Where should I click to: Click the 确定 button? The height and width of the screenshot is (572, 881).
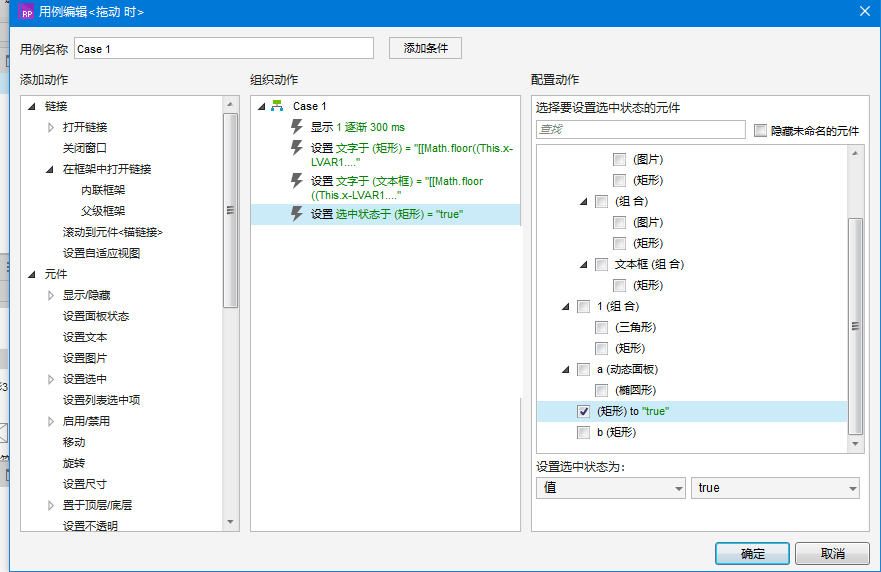click(x=752, y=553)
